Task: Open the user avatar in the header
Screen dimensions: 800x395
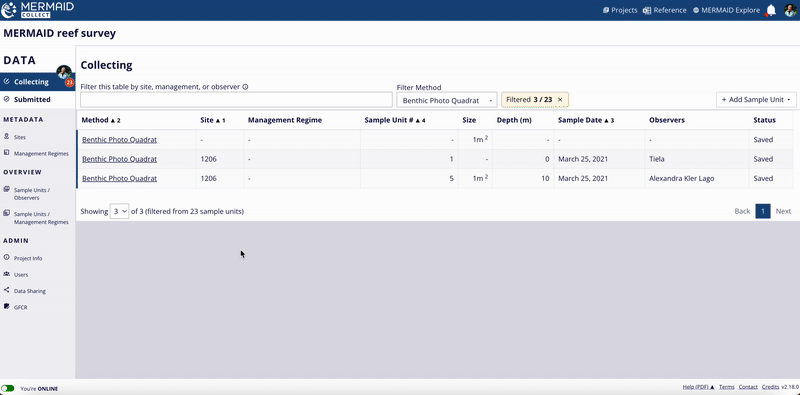Action: coord(790,10)
